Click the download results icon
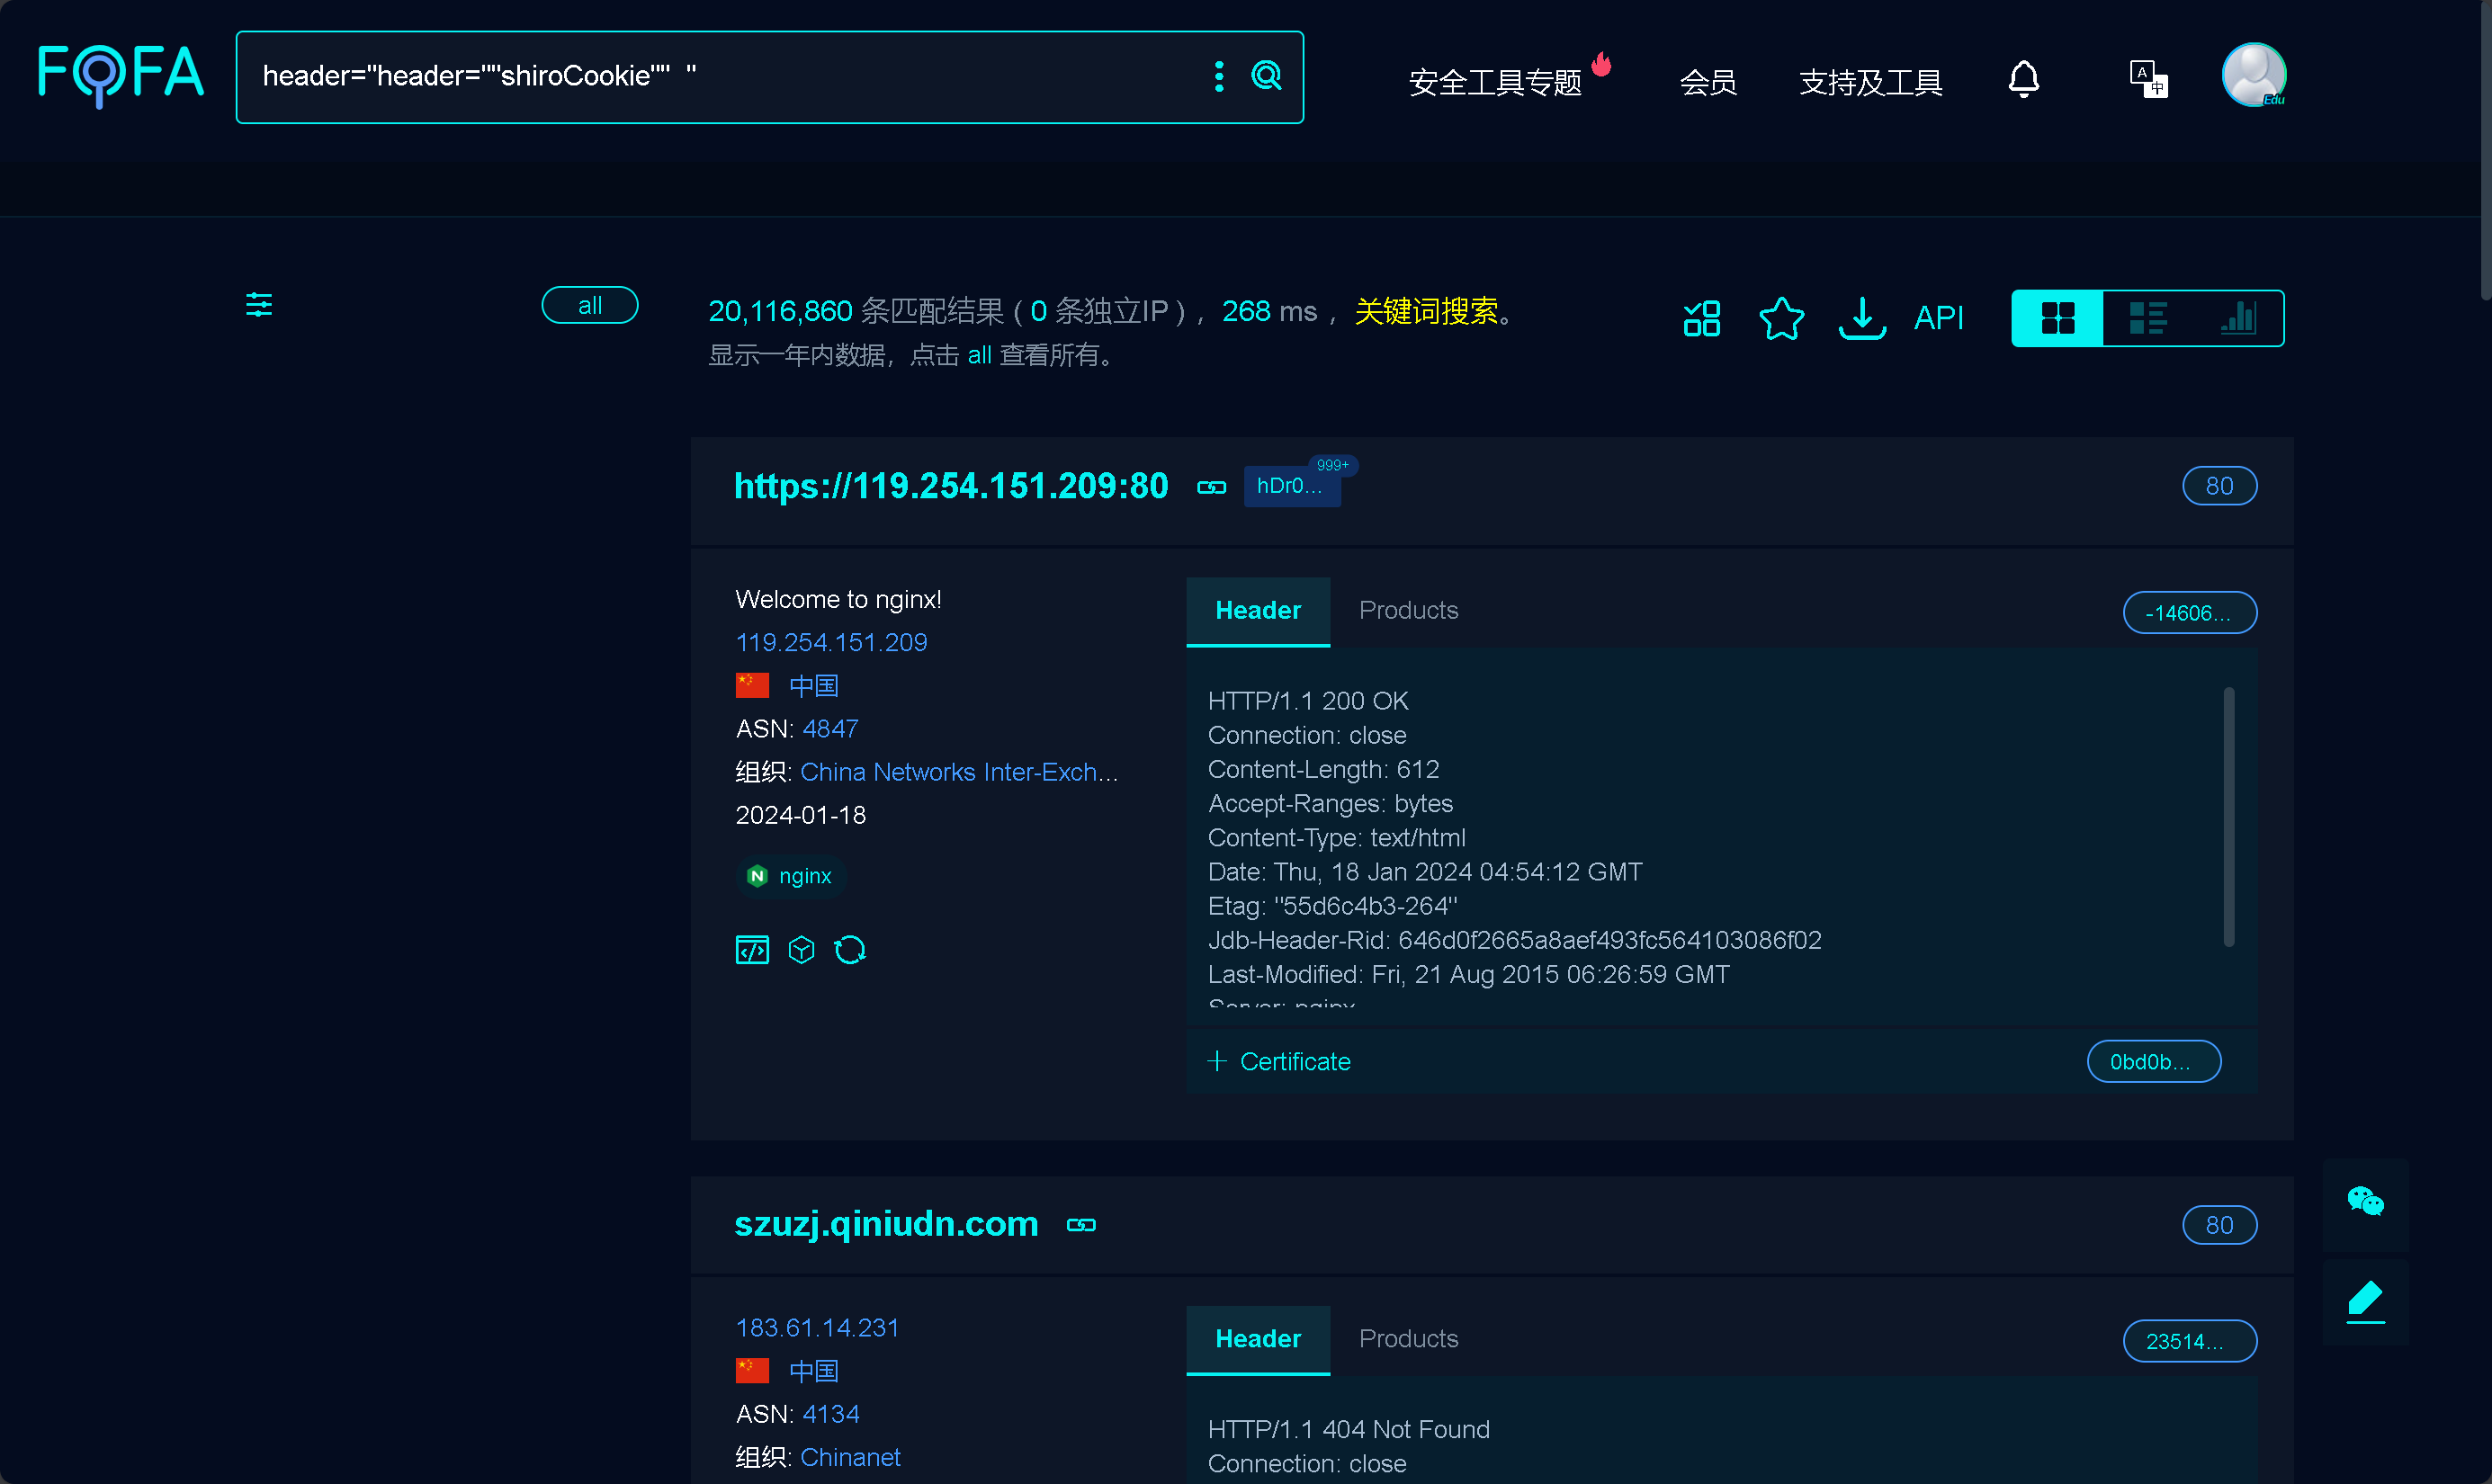This screenshot has height=1484, width=2492. click(x=1861, y=319)
